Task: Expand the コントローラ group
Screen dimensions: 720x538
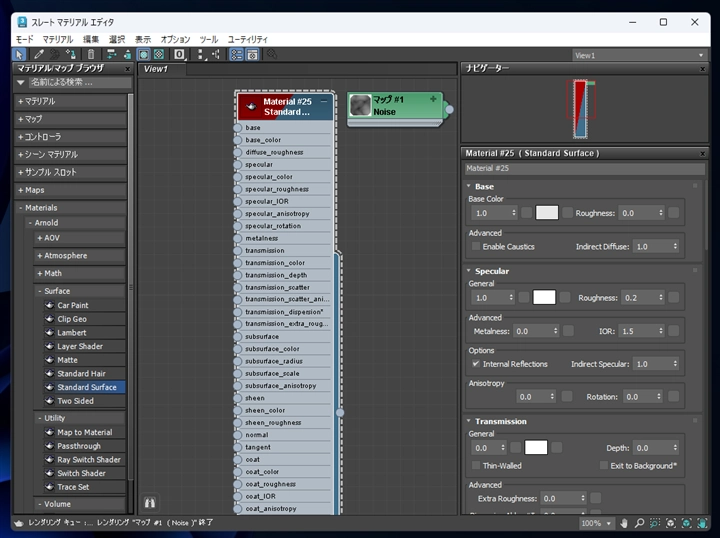Action: (70, 137)
